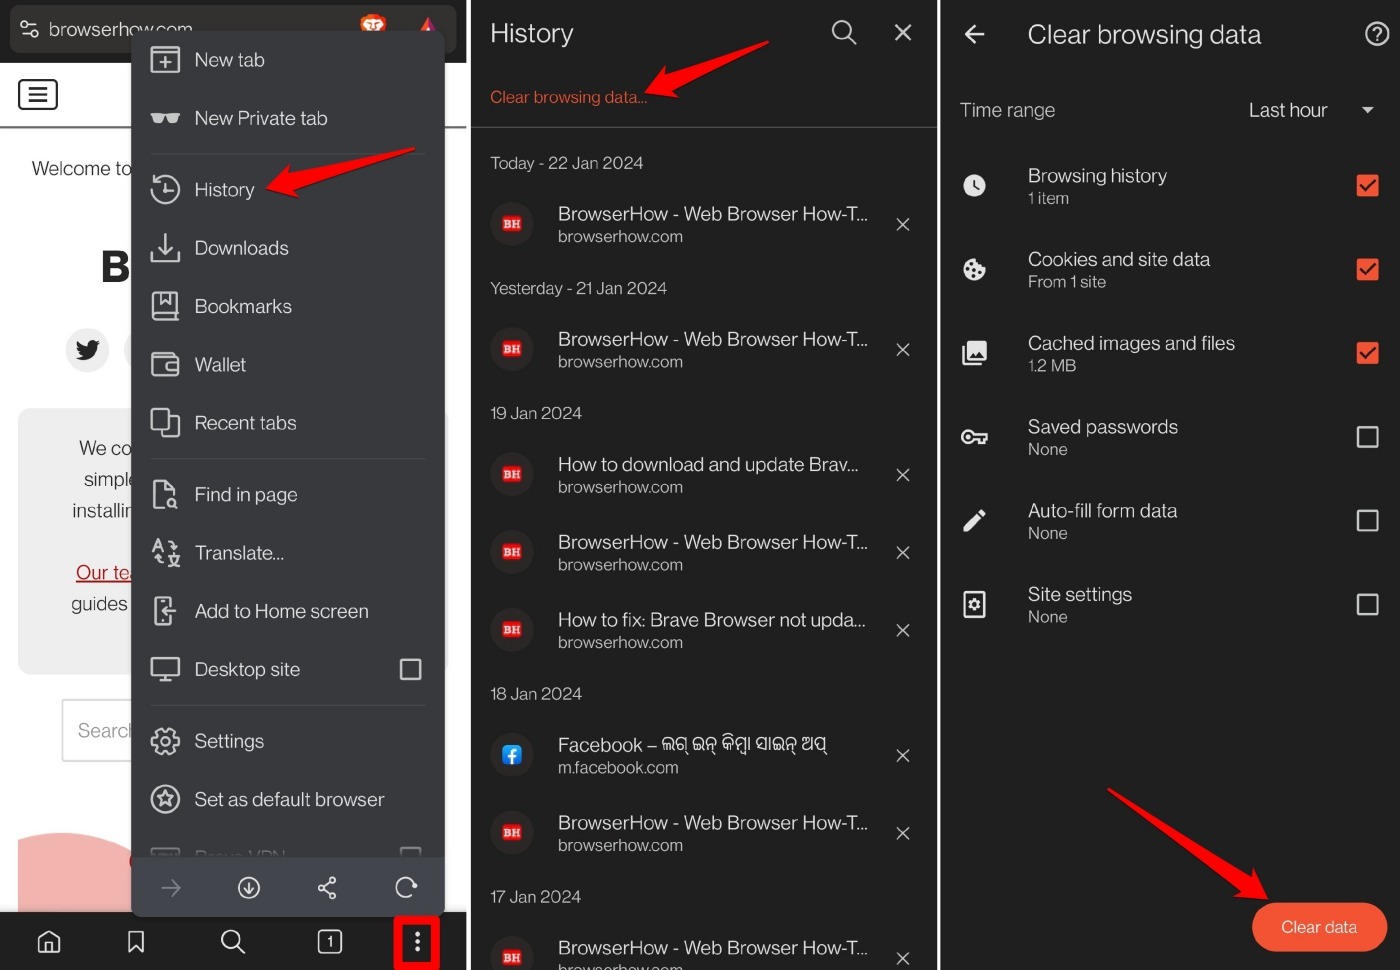The height and width of the screenshot is (970, 1400).
Task: Open the three-dot menu in bottom toolbar
Action: pos(417,942)
